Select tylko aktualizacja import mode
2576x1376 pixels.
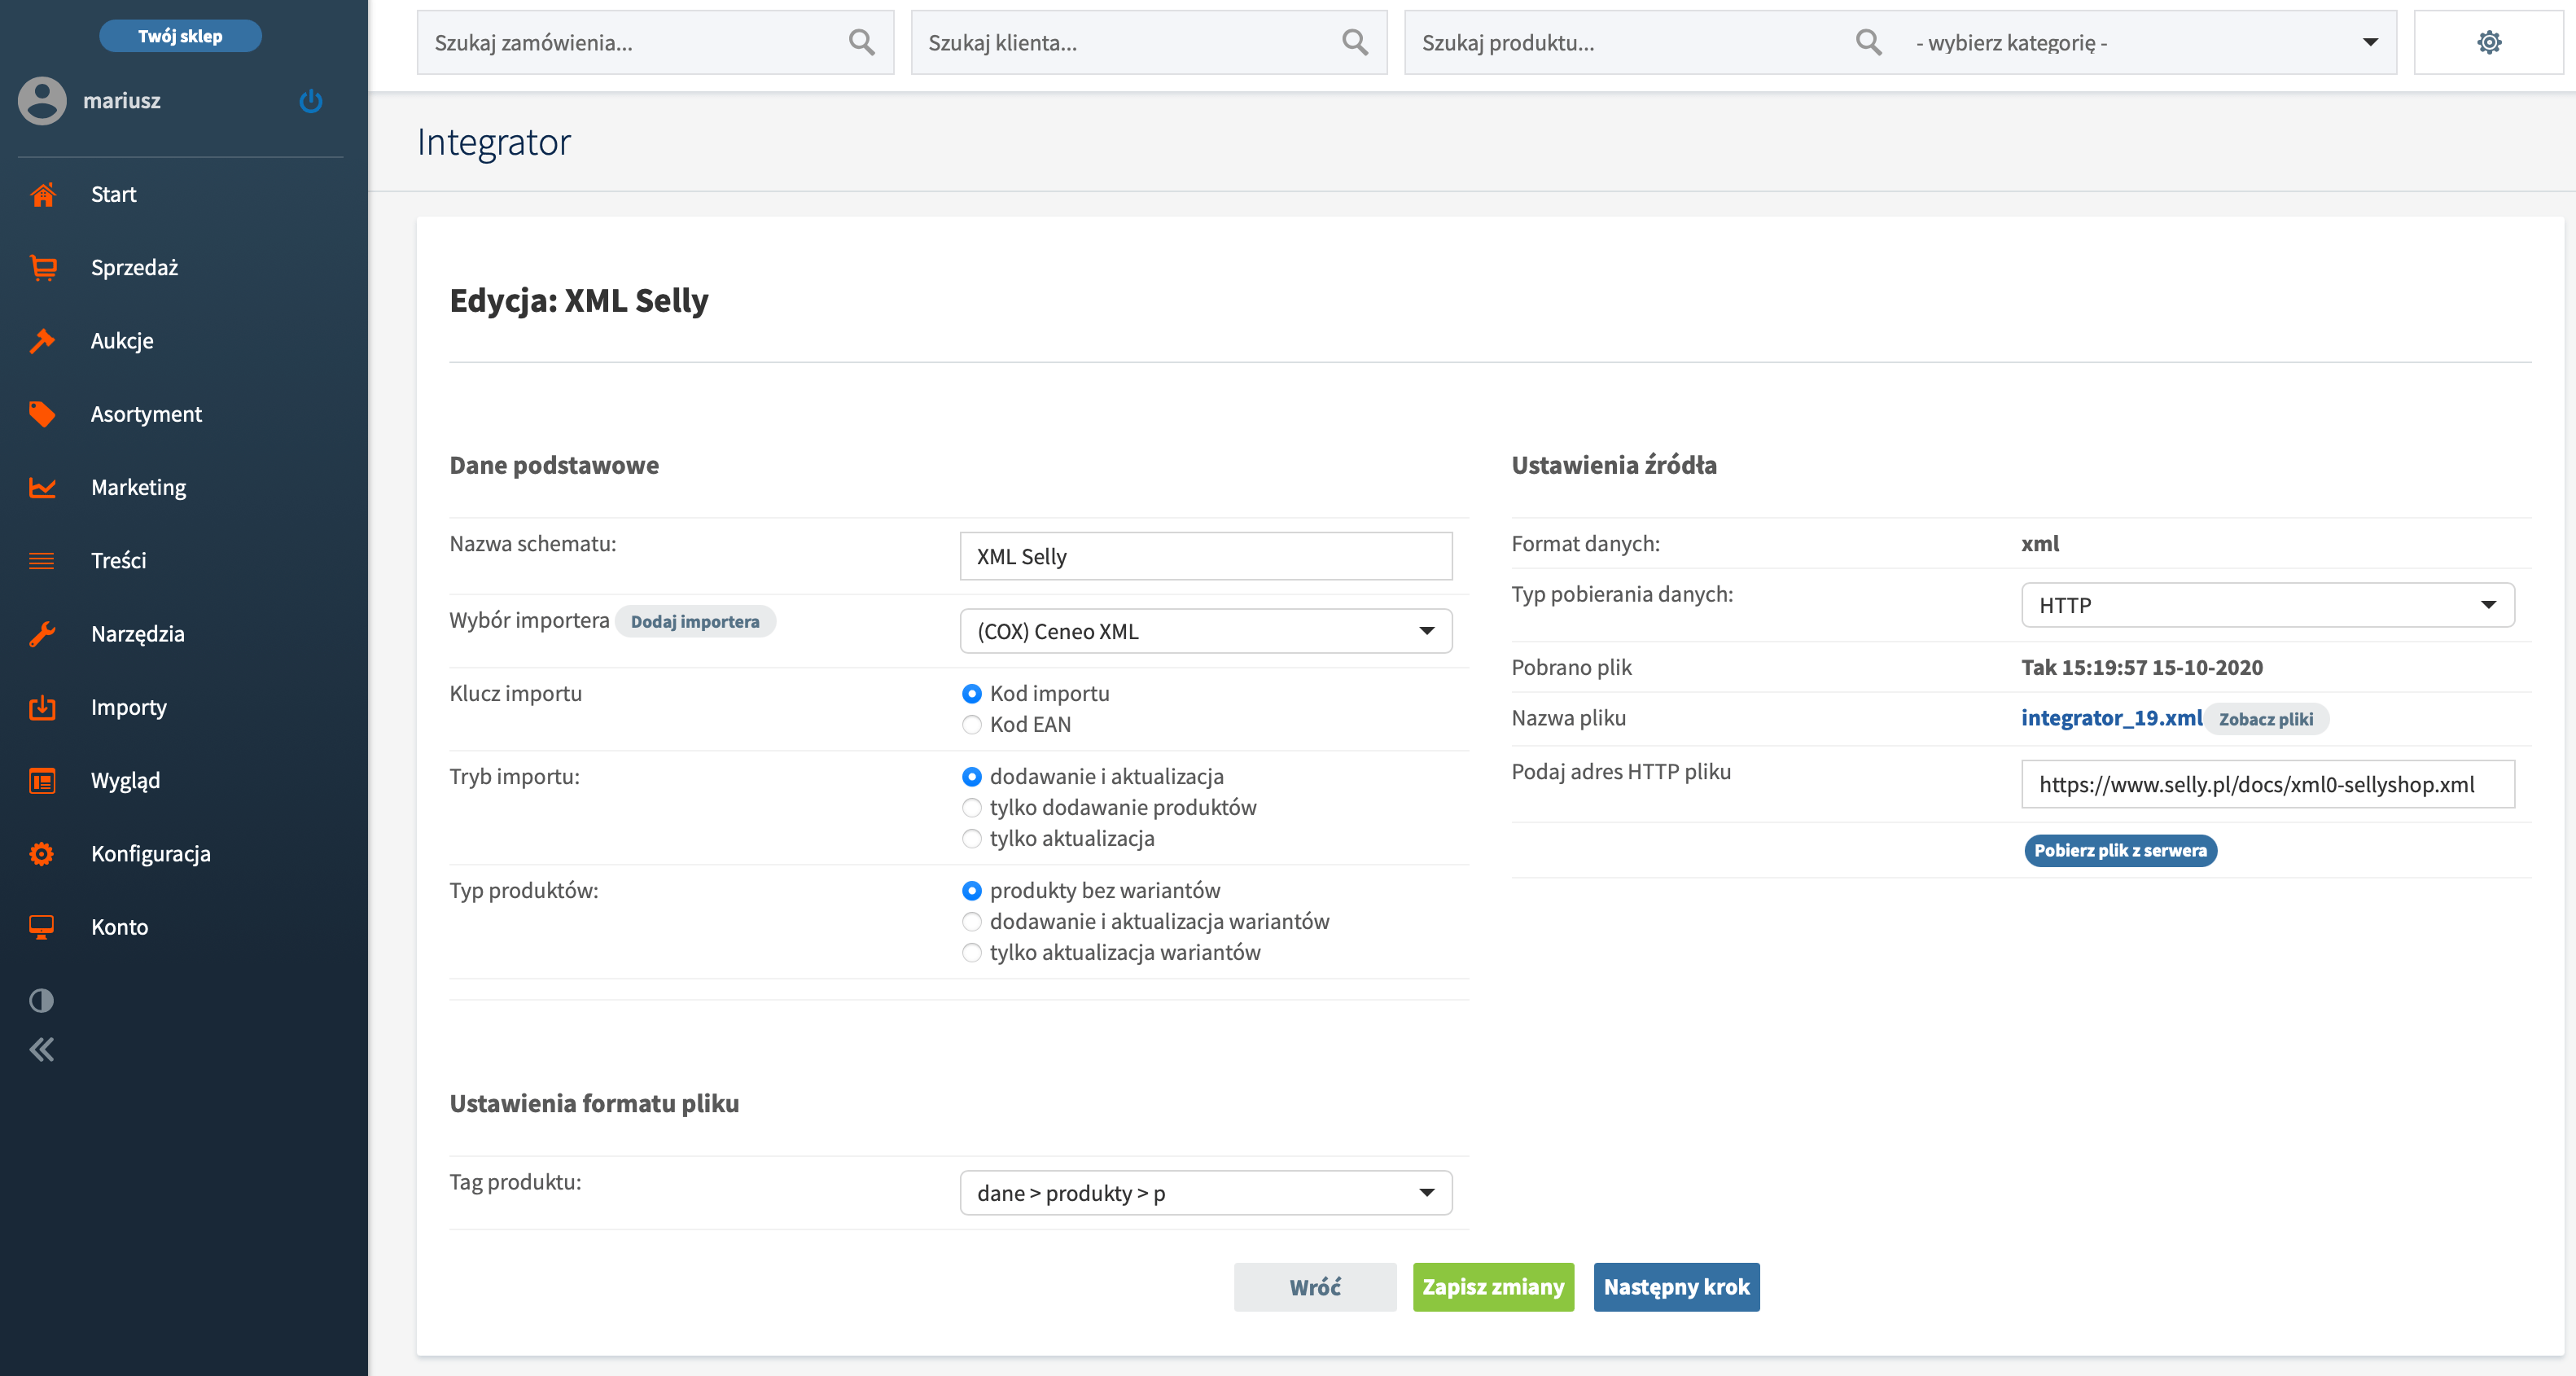[x=971, y=839]
